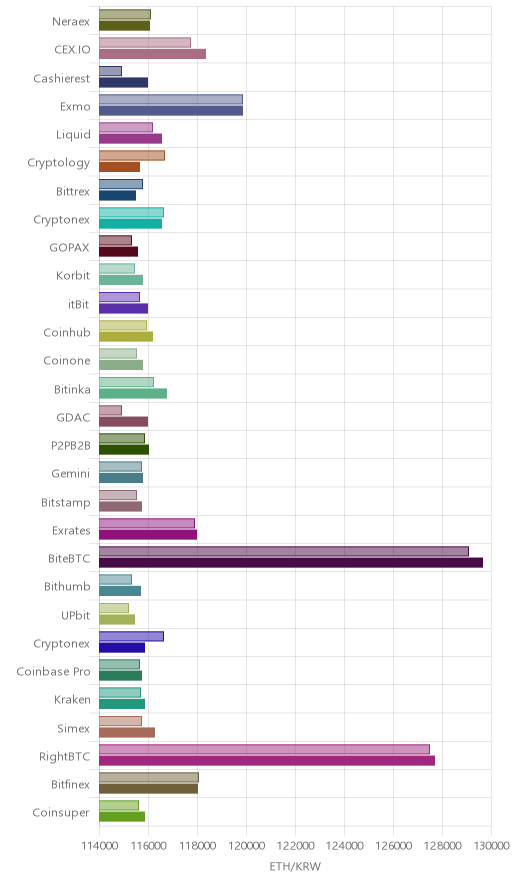This screenshot has height=884, width=512.
Task: Click the BiteBTC dark purple bar
Action: [291, 563]
